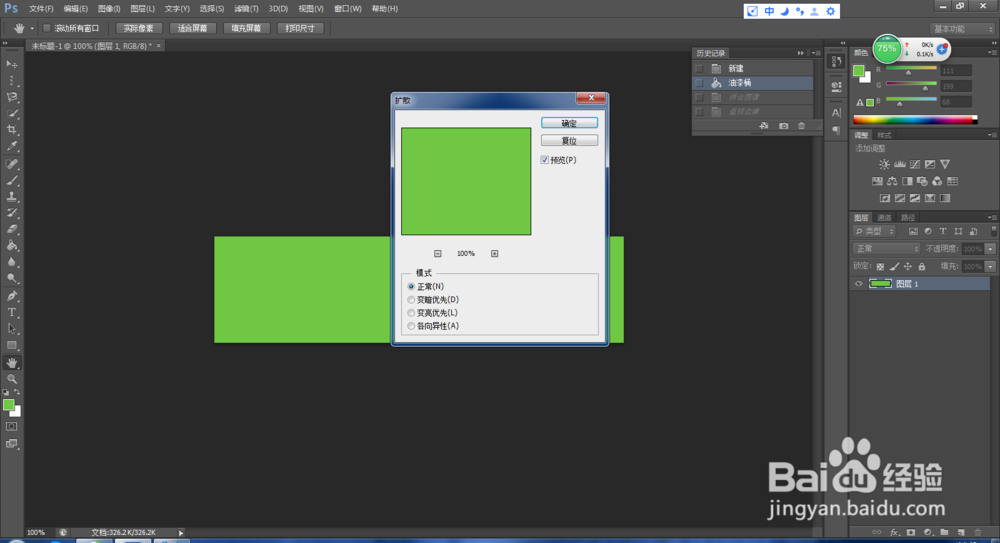
Task: Open the 图像(I) menu
Action: point(109,9)
